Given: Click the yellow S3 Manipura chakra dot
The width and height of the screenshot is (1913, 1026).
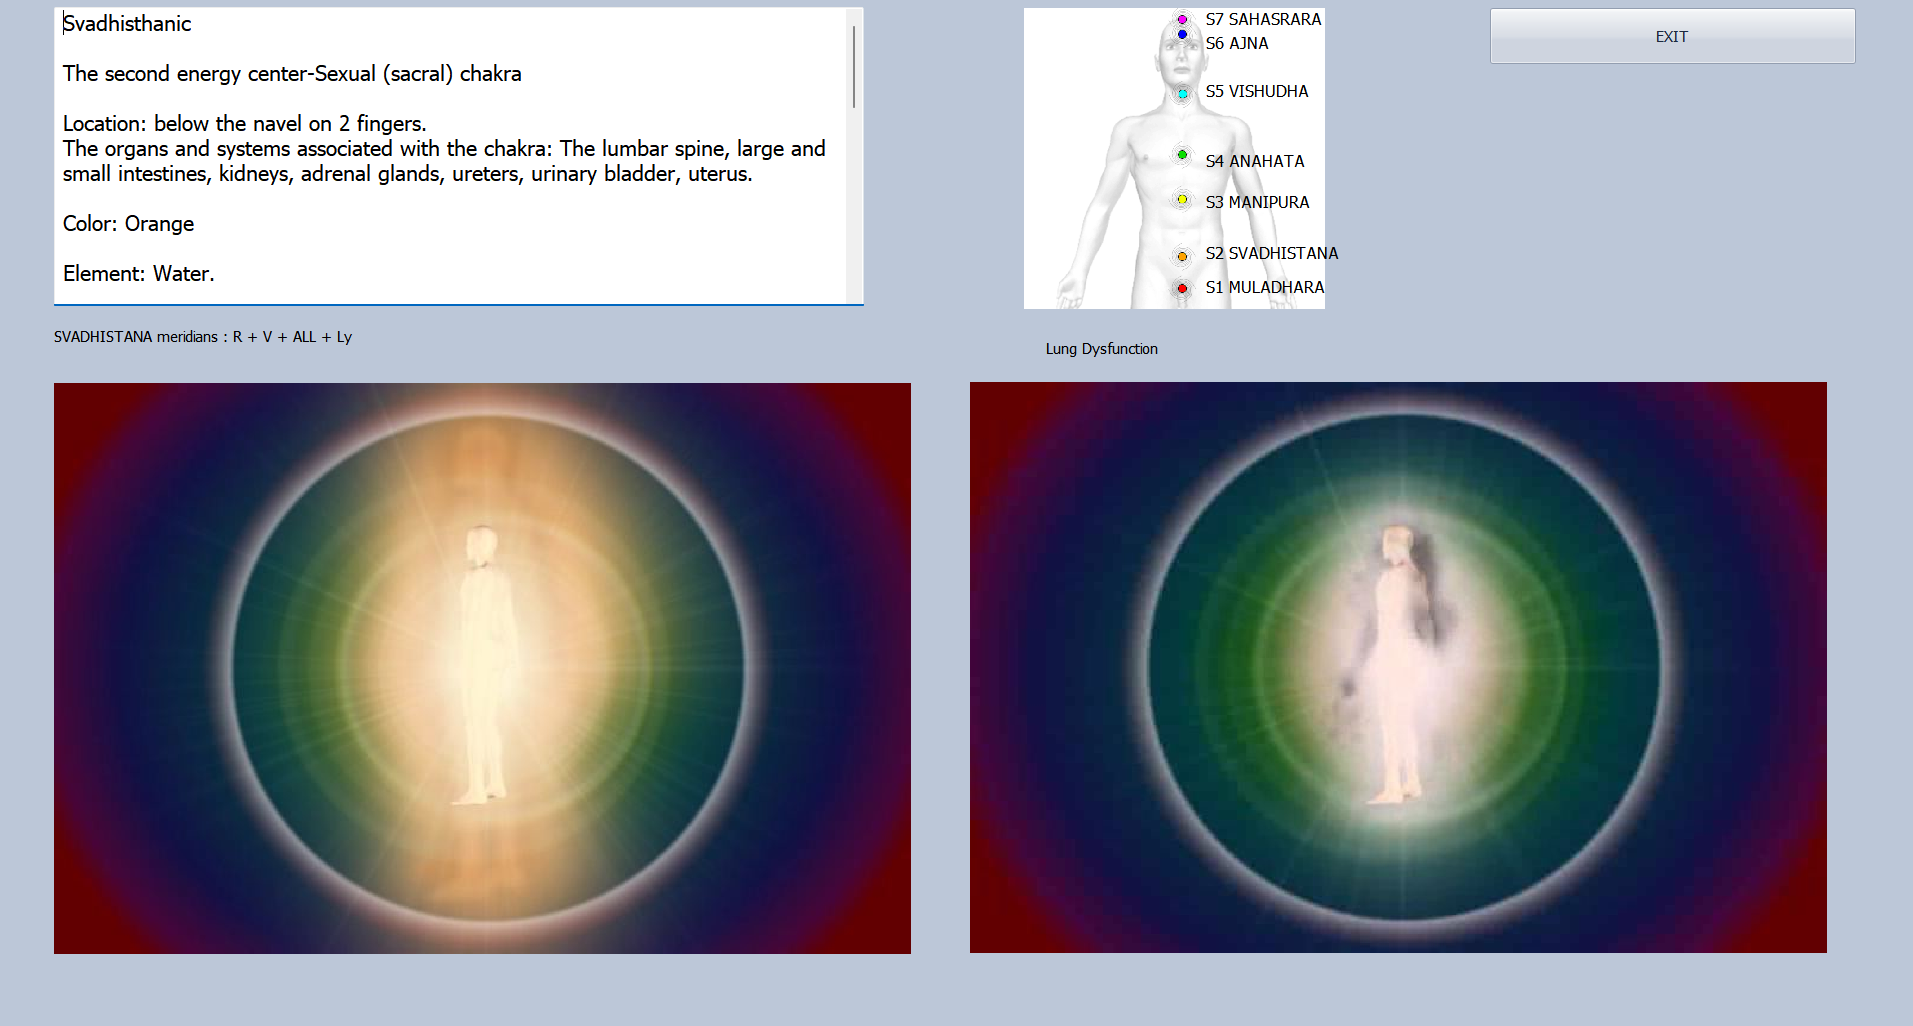Looking at the screenshot, I should (1182, 200).
